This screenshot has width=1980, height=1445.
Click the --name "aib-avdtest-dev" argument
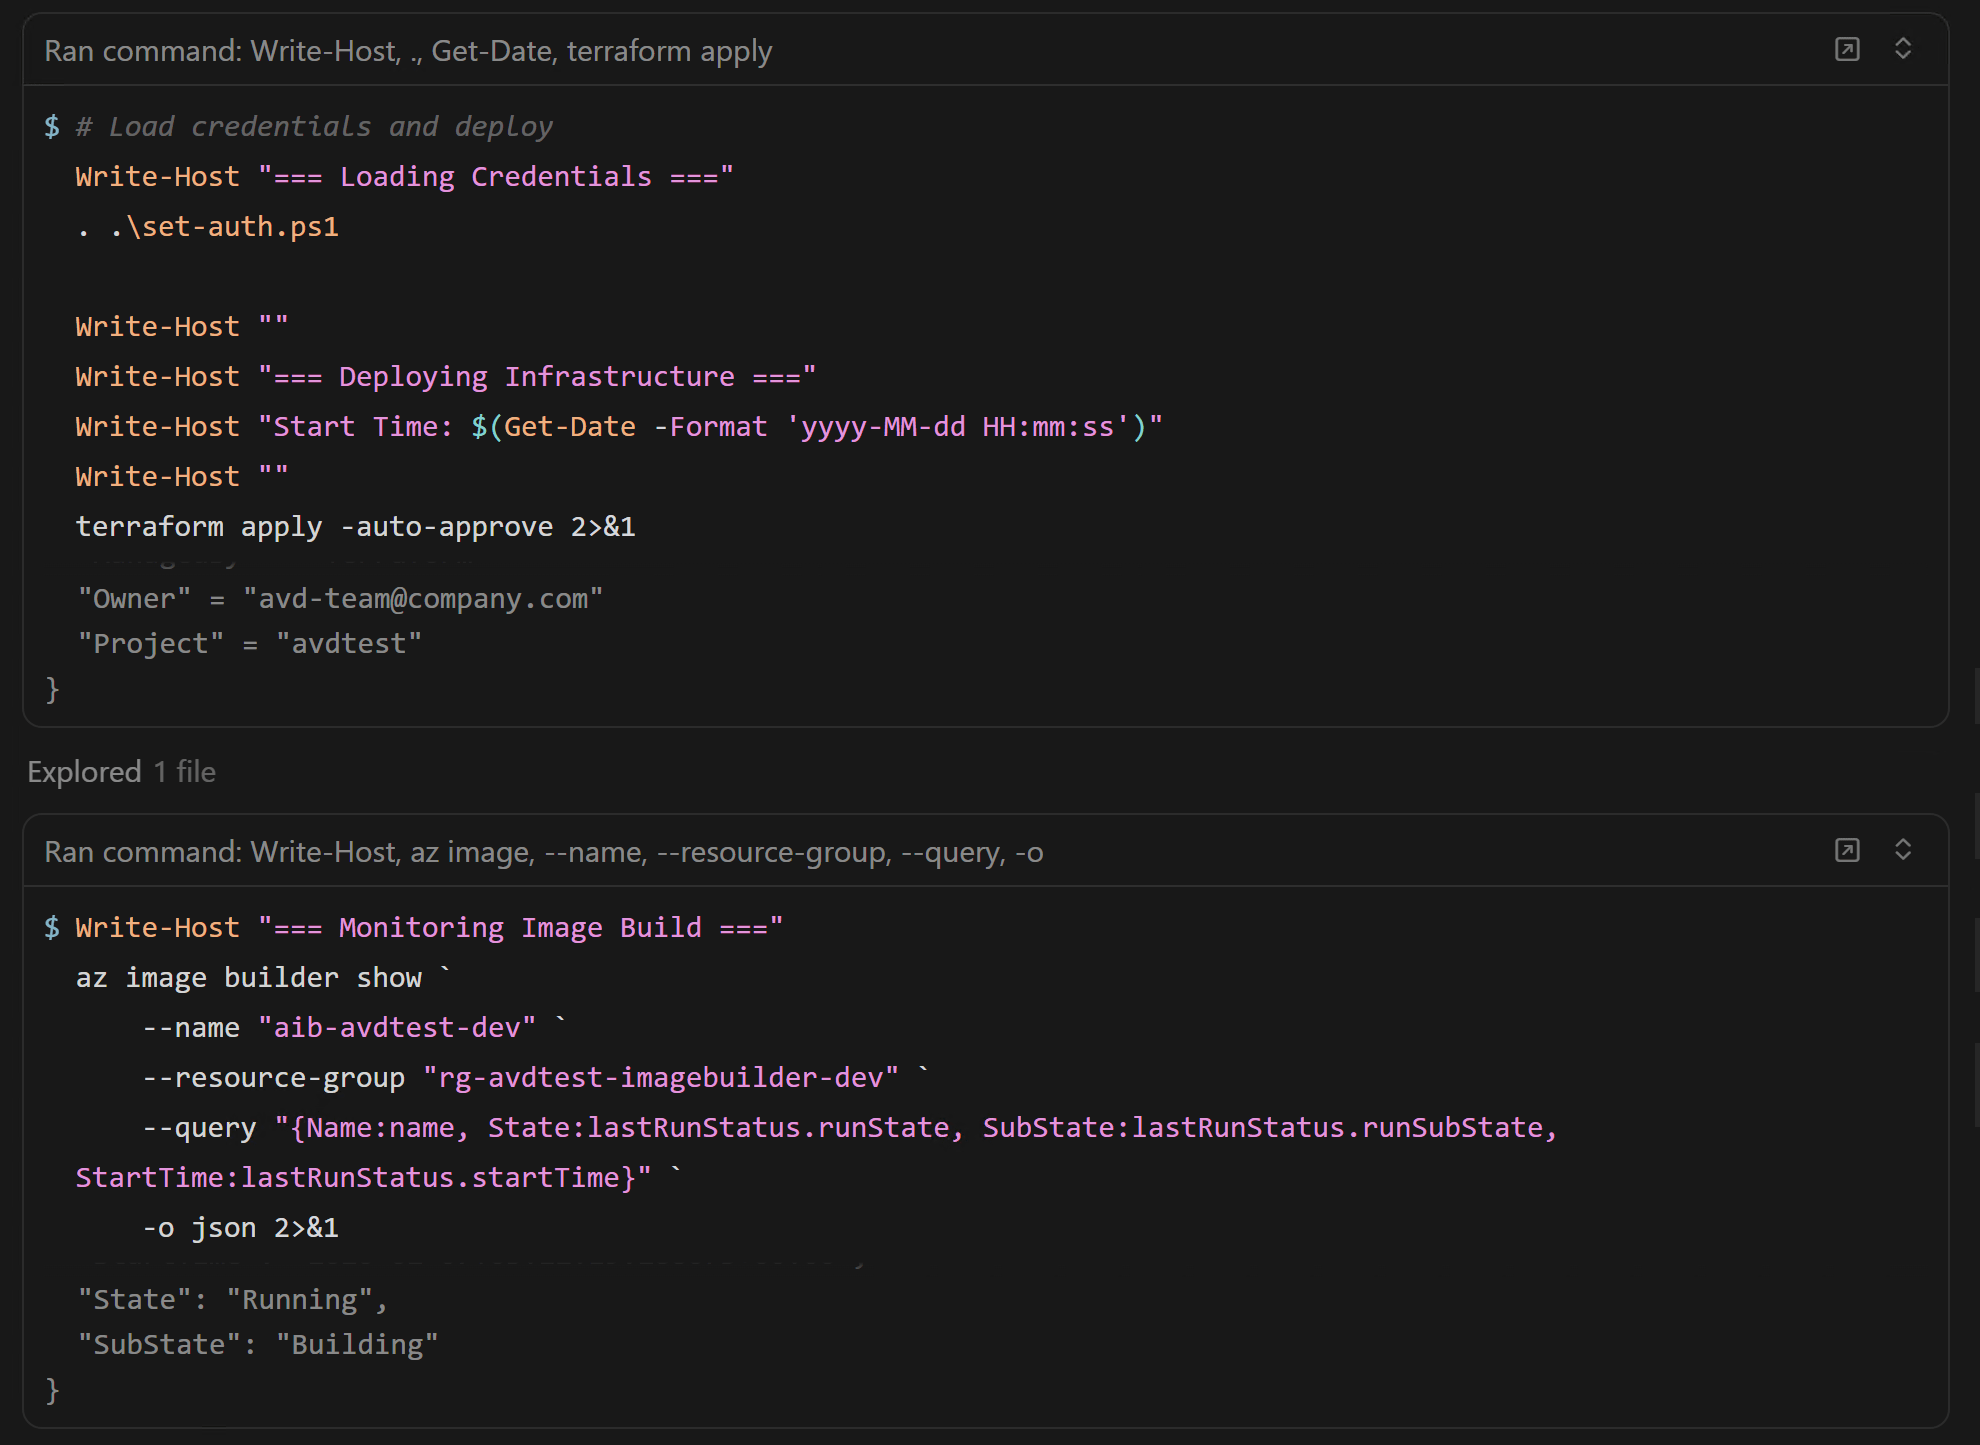tap(340, 1028)
